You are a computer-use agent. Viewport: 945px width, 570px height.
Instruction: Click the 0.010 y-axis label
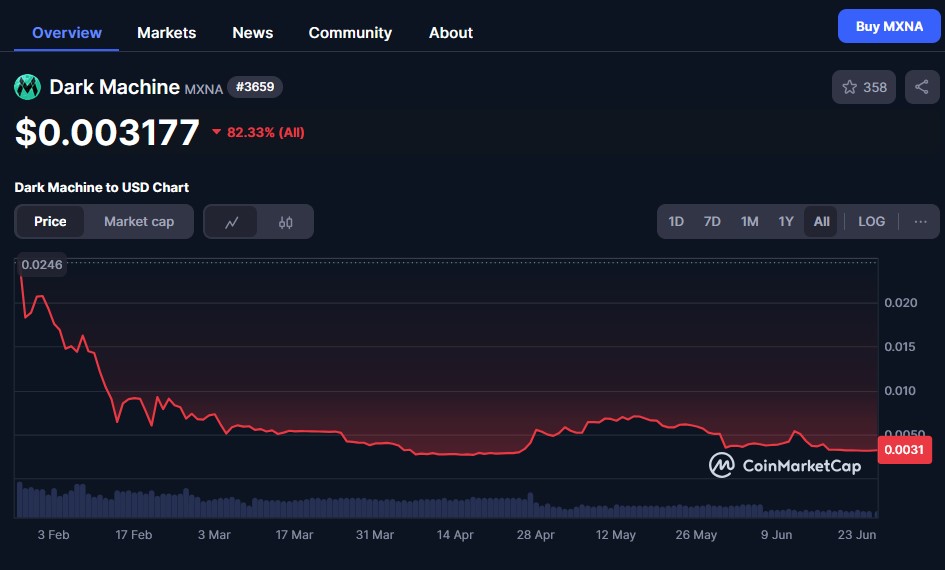coord(900,390)
